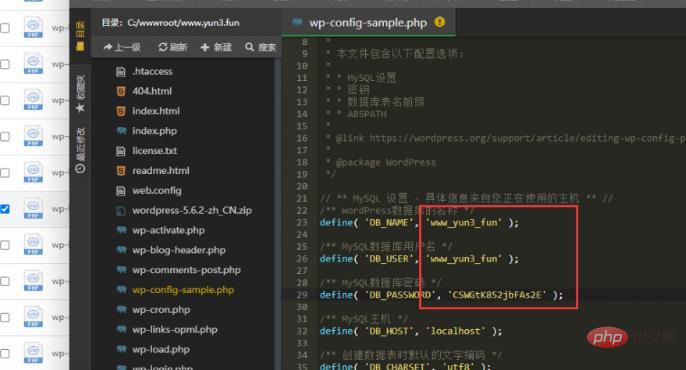
Task: Open file search with 搜索
Action: (x=261, y=47)
